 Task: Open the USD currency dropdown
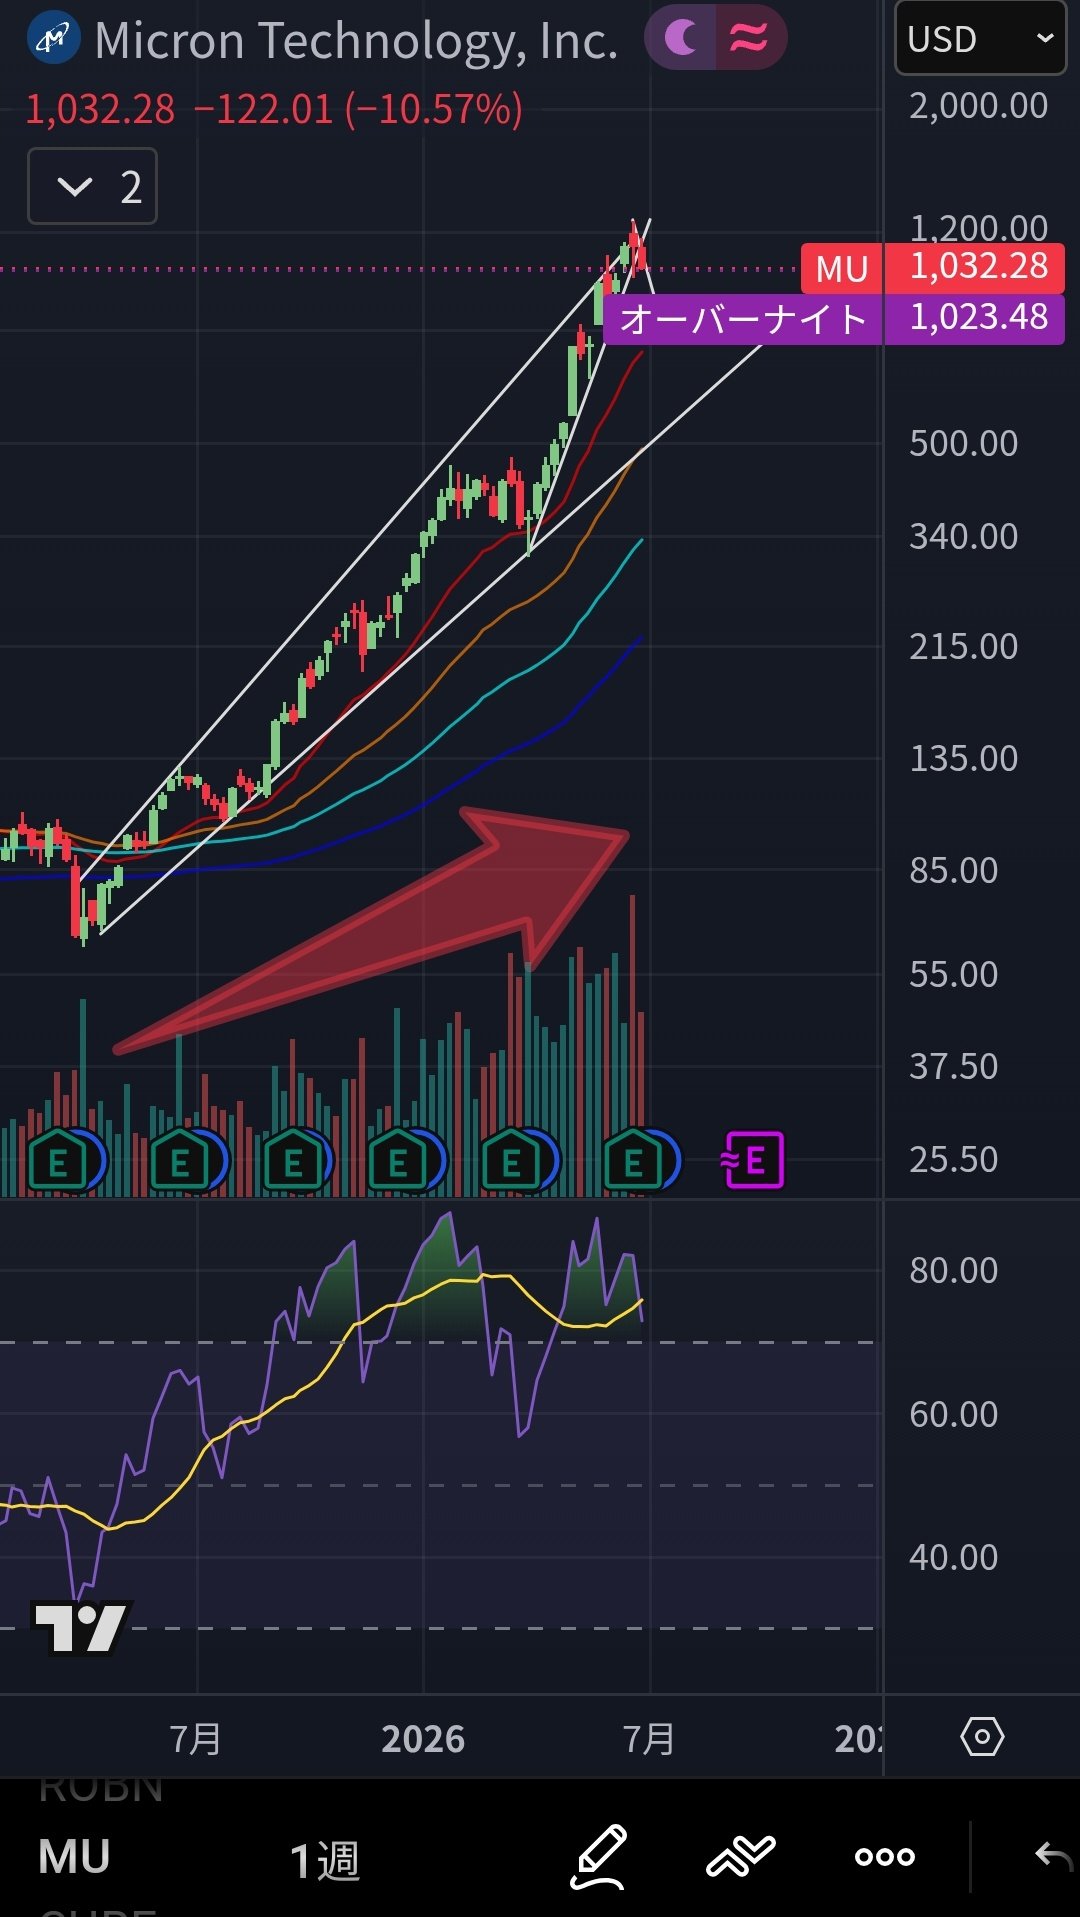point(980,38)
